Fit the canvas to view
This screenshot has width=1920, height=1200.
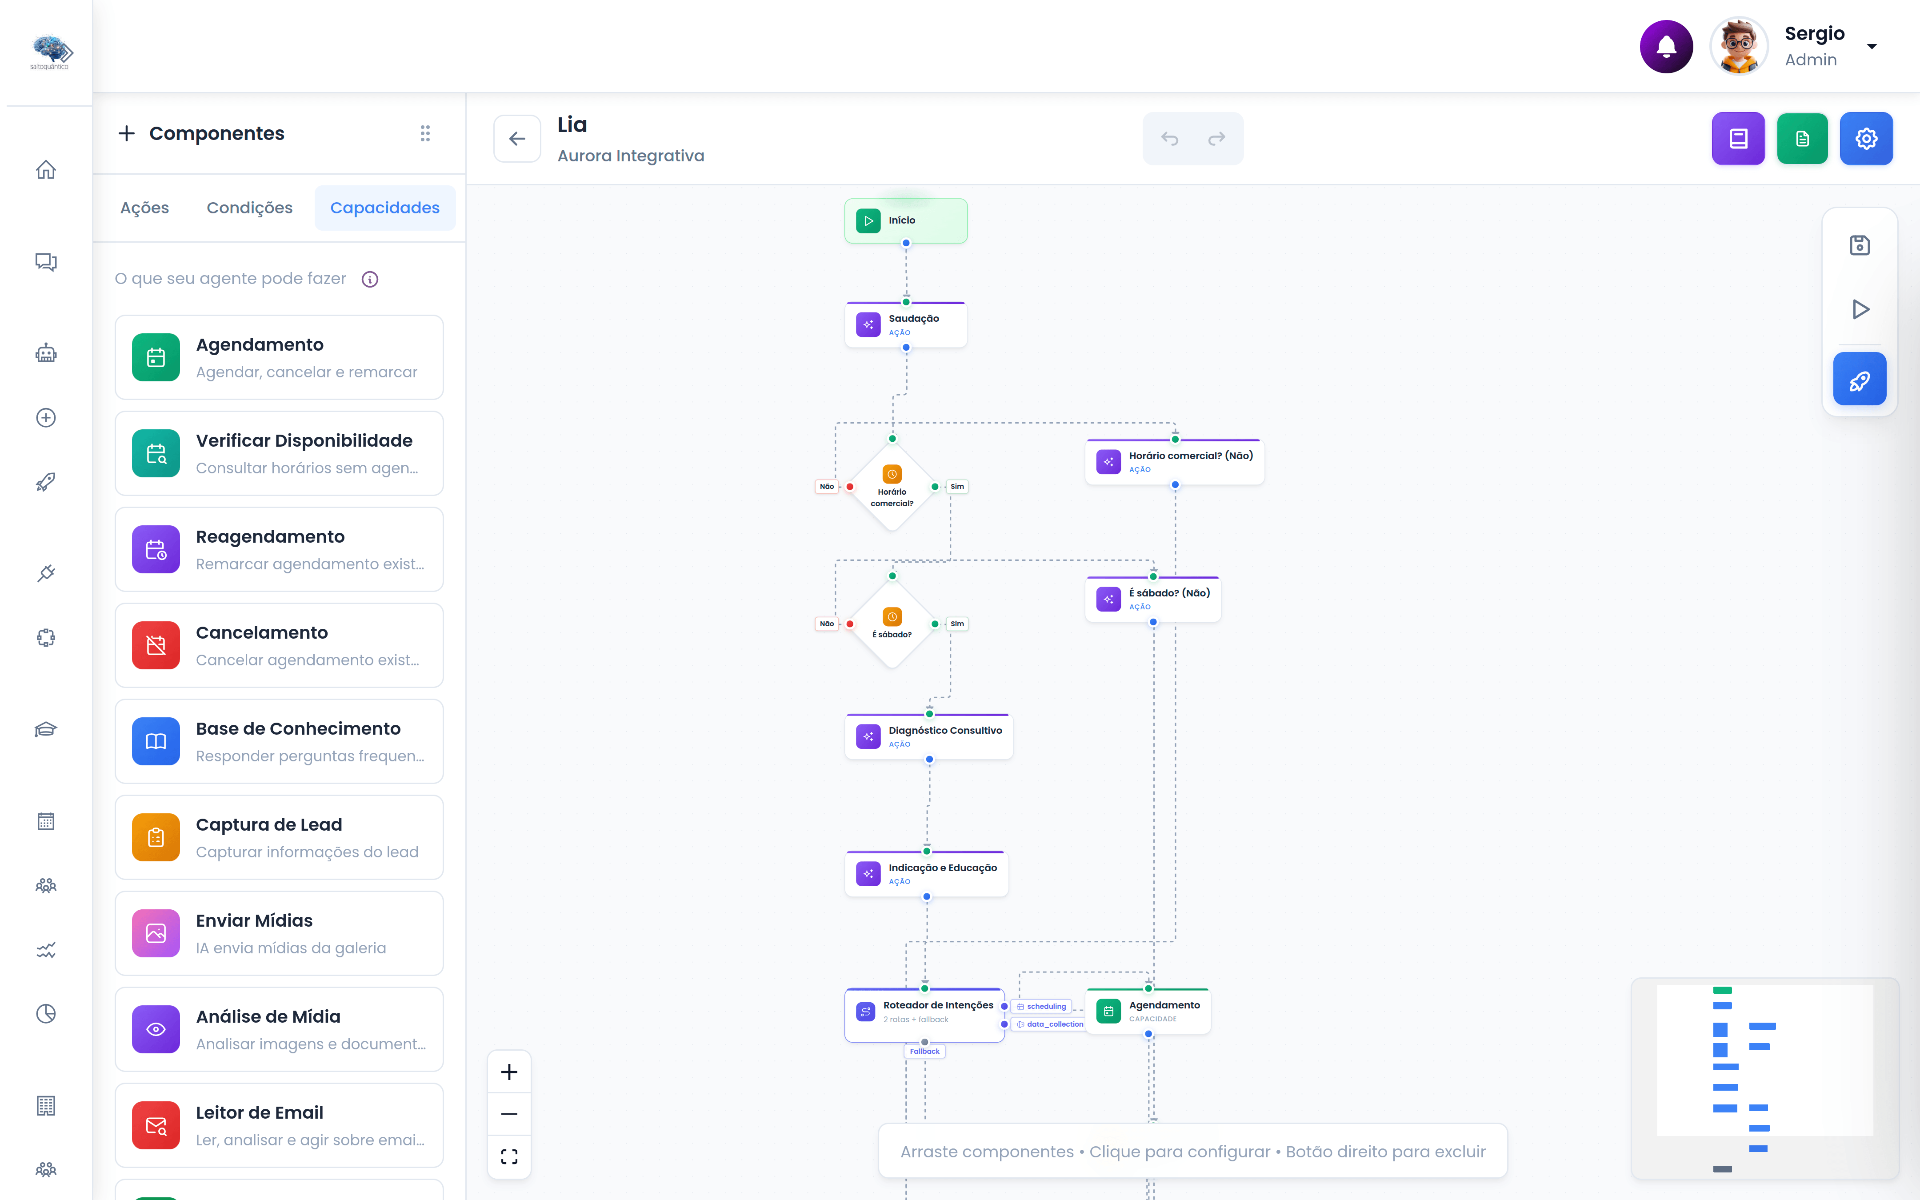point(509,1156)
